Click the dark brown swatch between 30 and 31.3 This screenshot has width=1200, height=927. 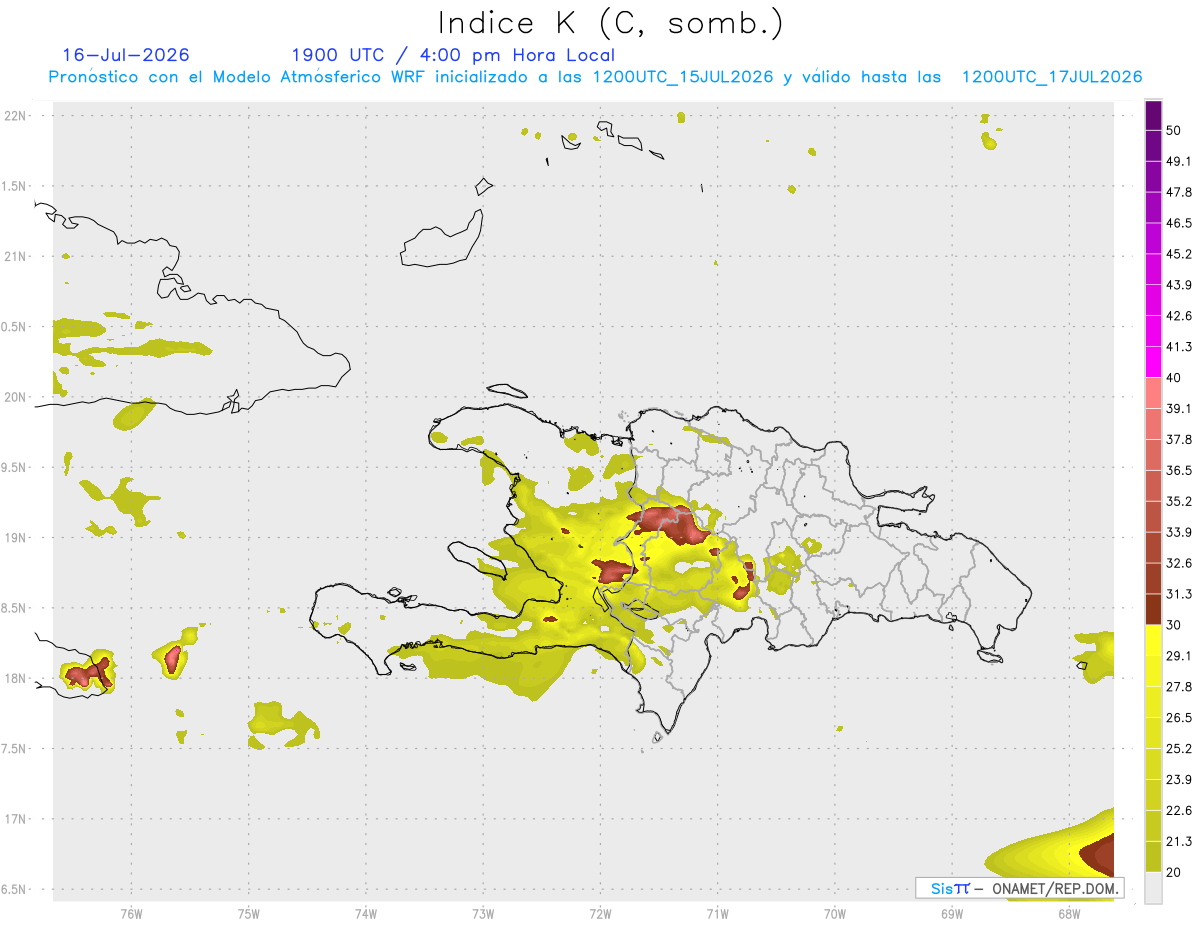tap(1154, 609)
